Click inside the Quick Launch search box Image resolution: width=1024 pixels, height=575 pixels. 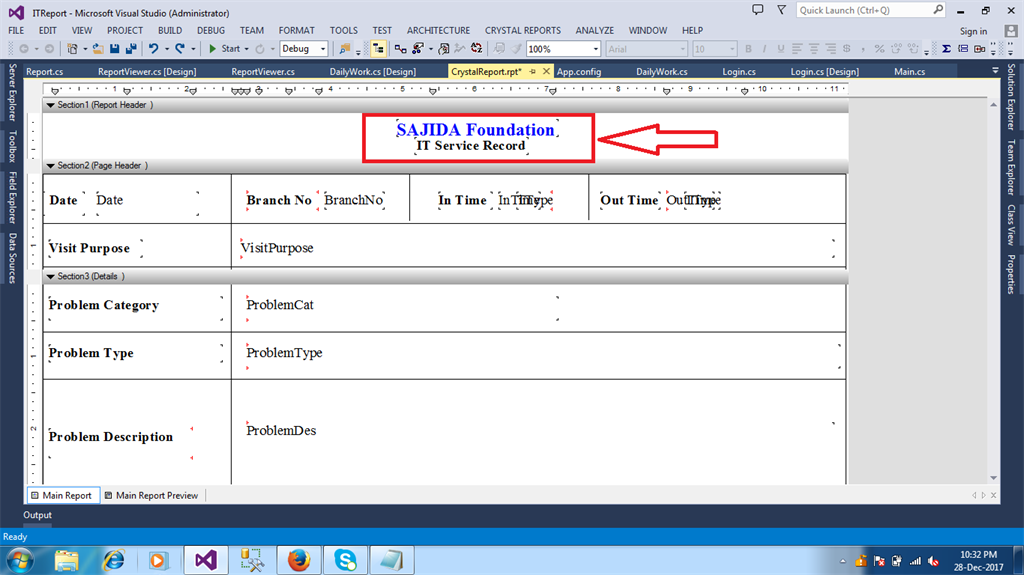pos(864,10)
